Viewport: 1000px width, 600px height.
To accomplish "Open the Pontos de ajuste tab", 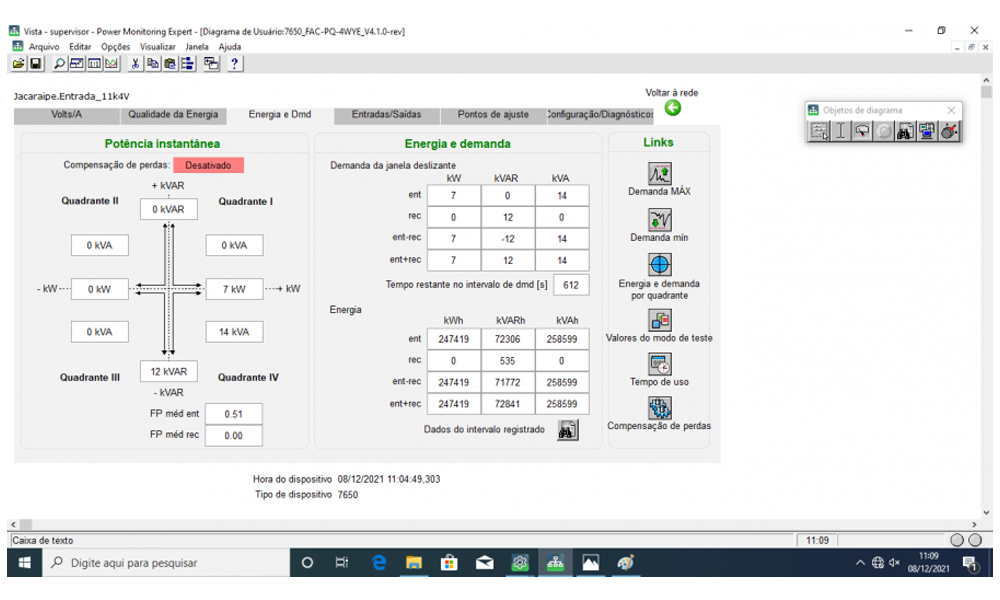I will tap(493, 115).
